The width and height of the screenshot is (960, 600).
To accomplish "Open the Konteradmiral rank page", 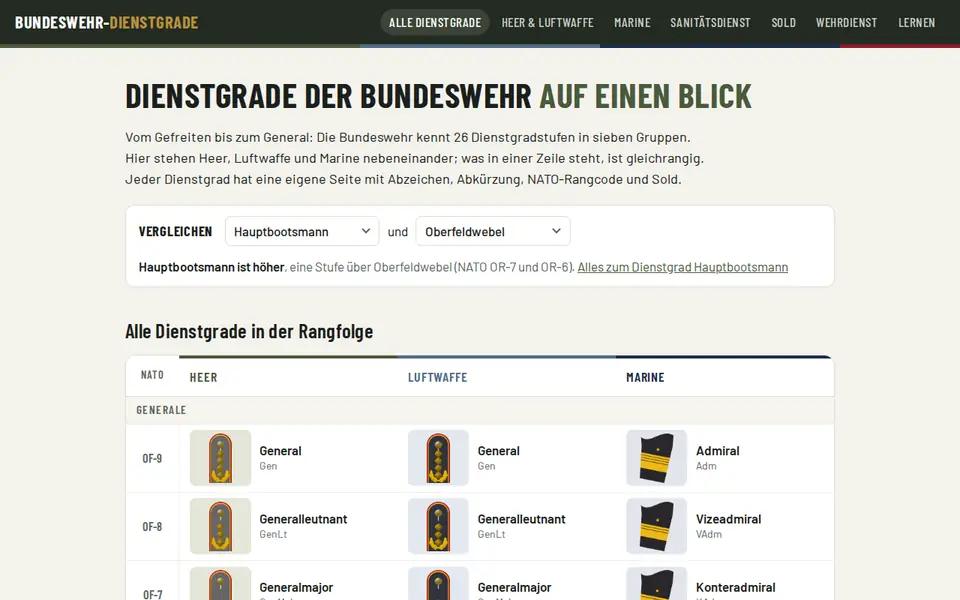I will tap(735, 587).
